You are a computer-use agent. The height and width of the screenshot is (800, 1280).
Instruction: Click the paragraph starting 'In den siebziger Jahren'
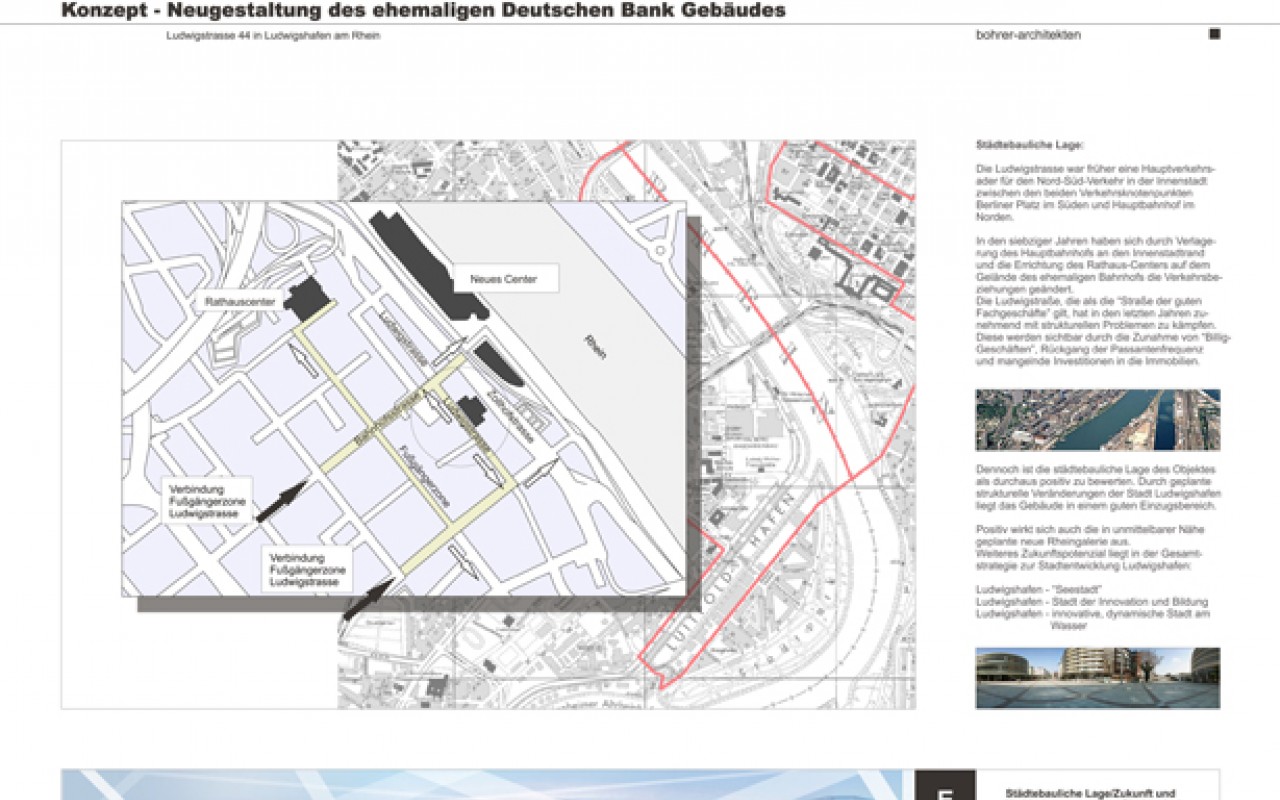[x=1103, y=302]
